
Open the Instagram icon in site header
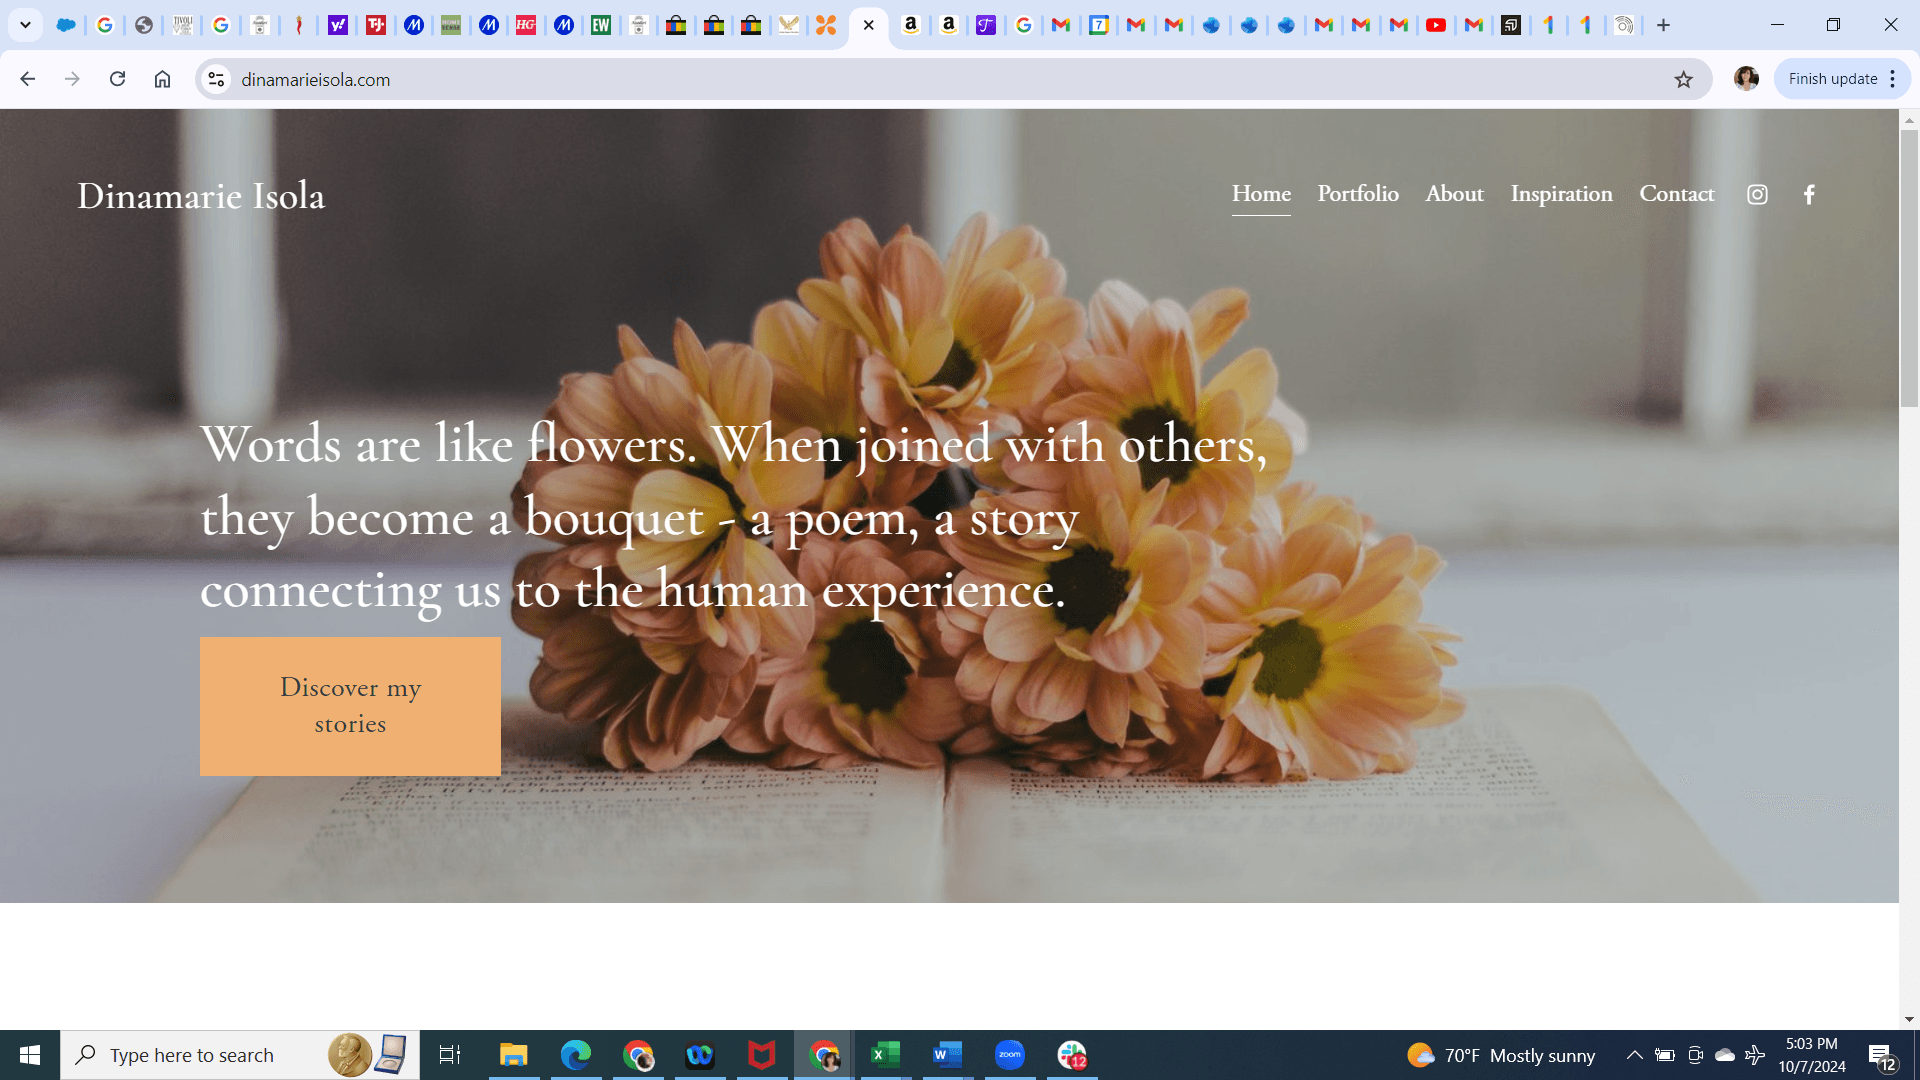(1757, 195)
